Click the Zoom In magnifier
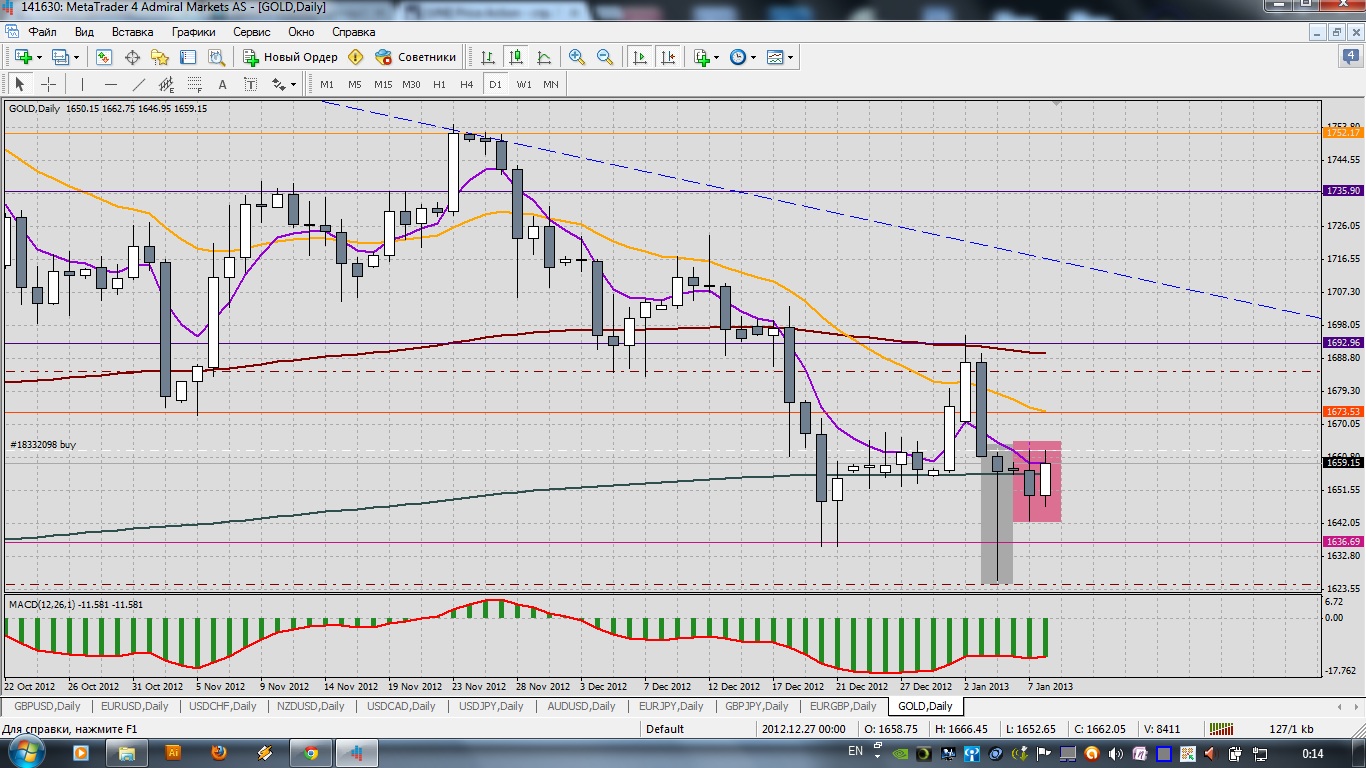This screenshot has width=1366, height=768. (576, 57)
